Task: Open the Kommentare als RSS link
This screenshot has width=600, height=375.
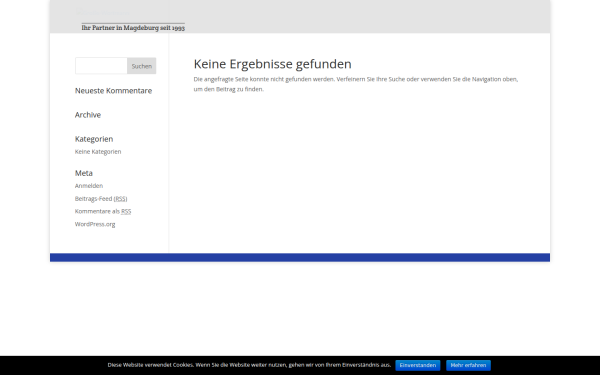Action: tap(103, 211)
